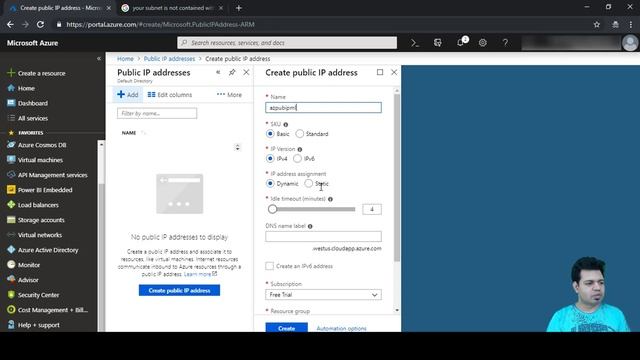Select Dynamic IP assignment
The height and width of the screenshot is (360, 640).
click(x=270, y=184)
